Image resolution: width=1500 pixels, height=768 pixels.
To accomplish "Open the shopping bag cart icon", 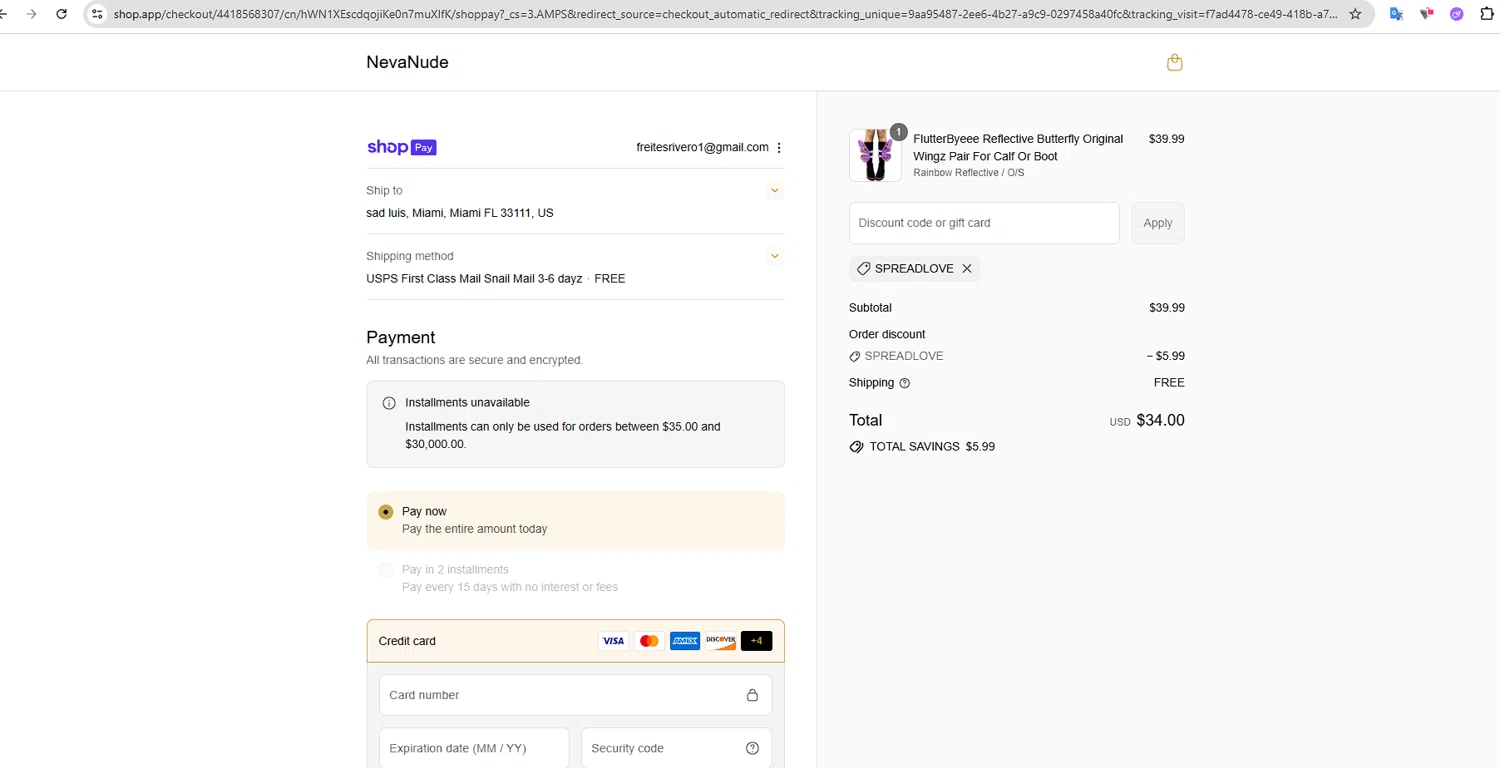I will click(x=1175, y=62).
